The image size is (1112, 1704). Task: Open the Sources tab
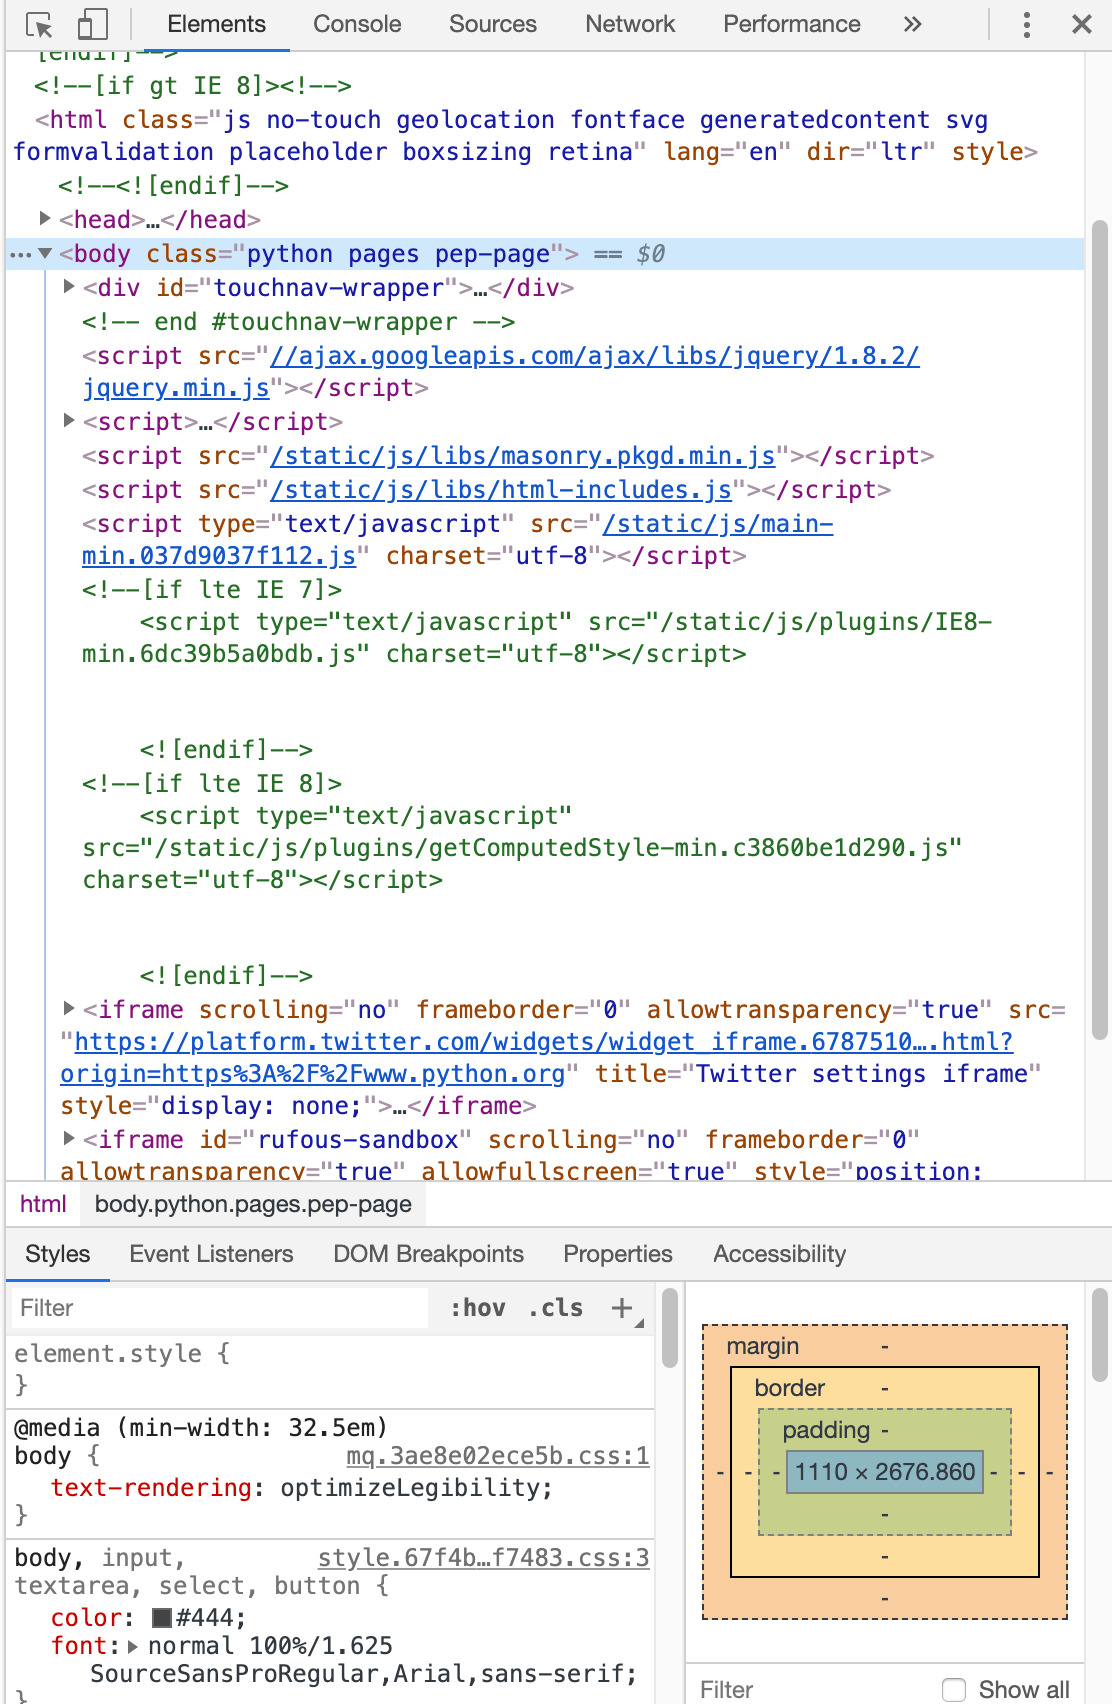(x=493, y=25)
